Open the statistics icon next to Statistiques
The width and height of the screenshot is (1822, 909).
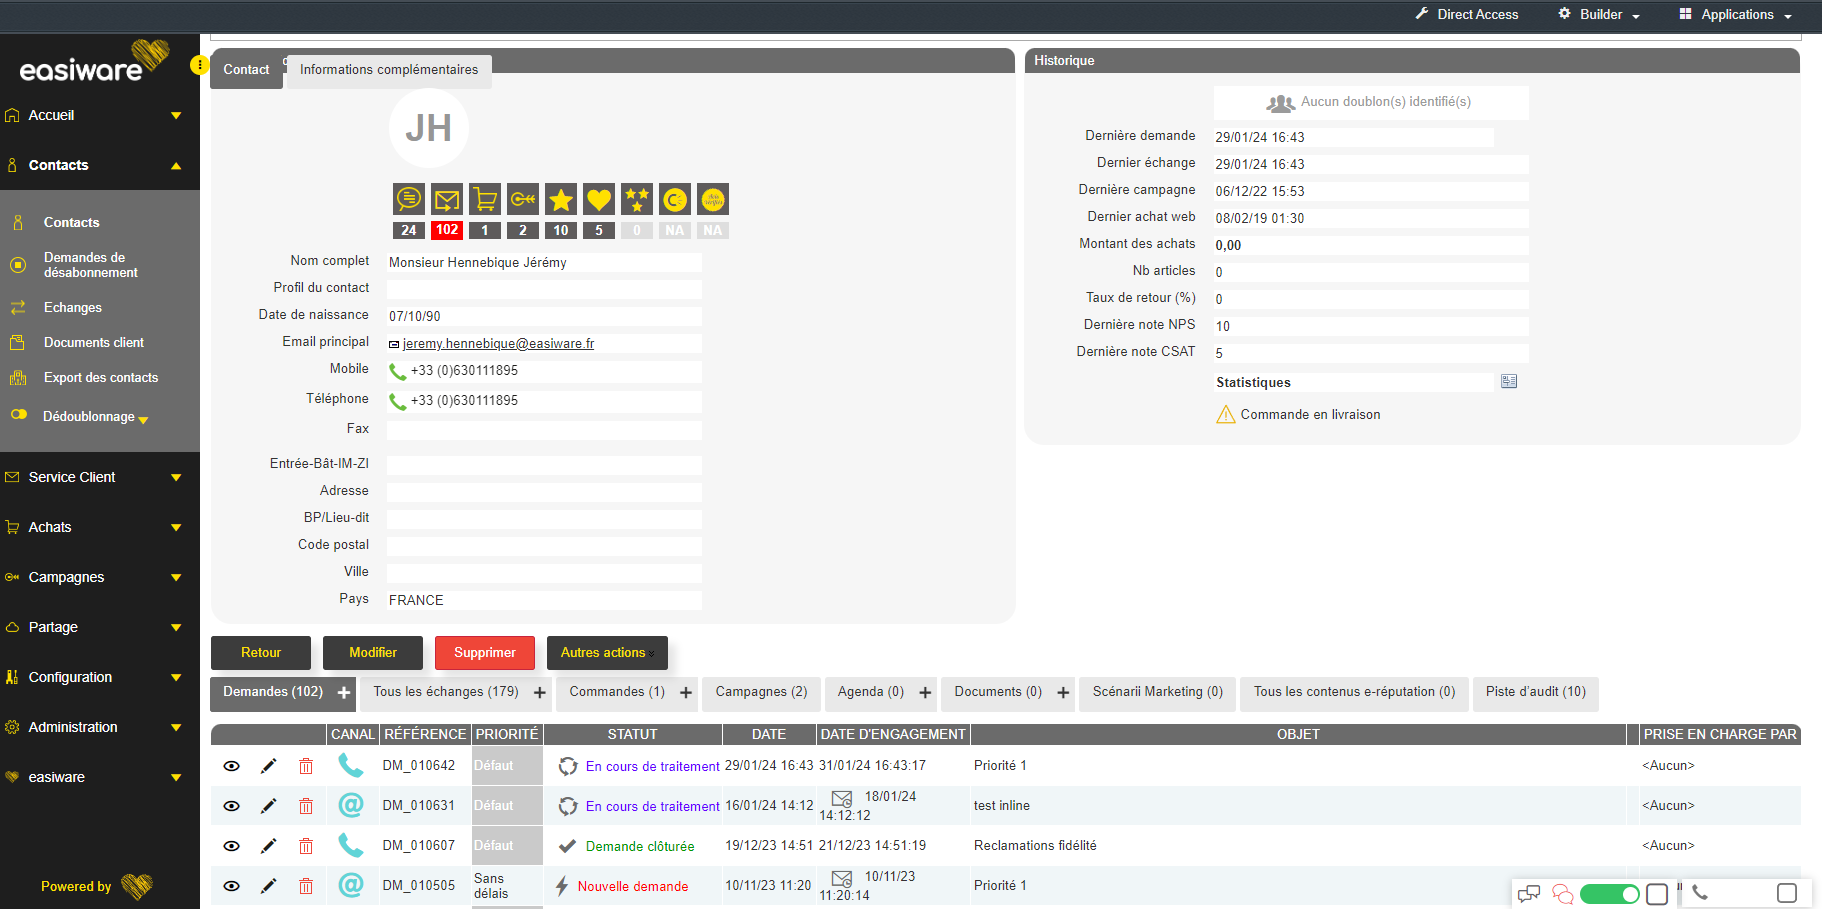[1509, 381]
